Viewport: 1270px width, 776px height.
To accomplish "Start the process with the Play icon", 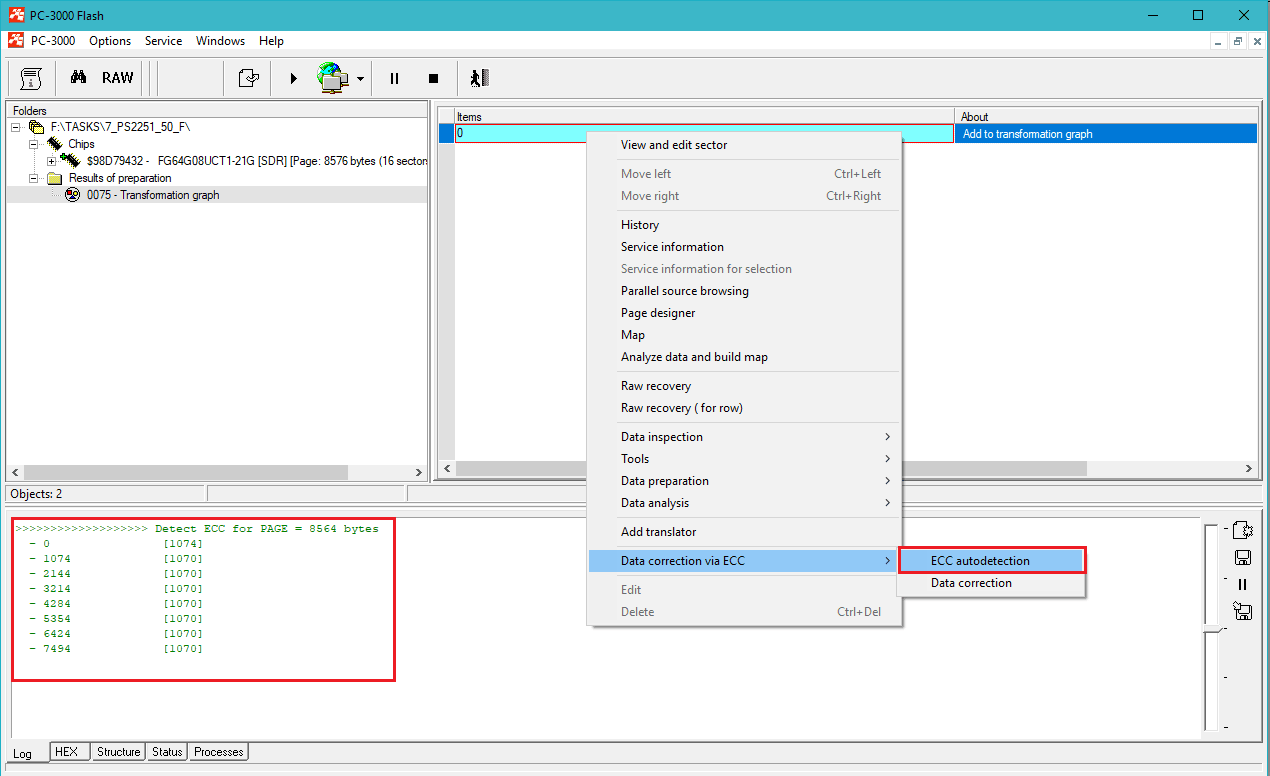I will point(294,78).
